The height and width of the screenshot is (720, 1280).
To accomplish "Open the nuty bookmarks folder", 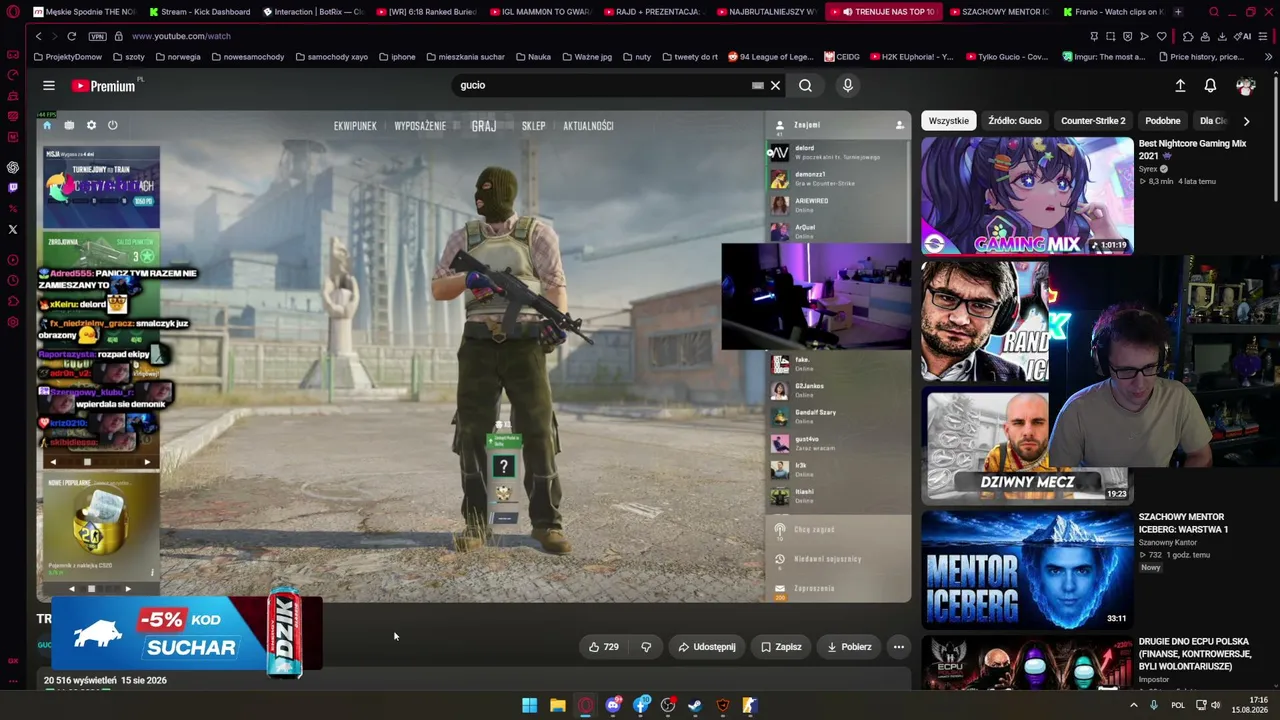I will tap(636, 57).
